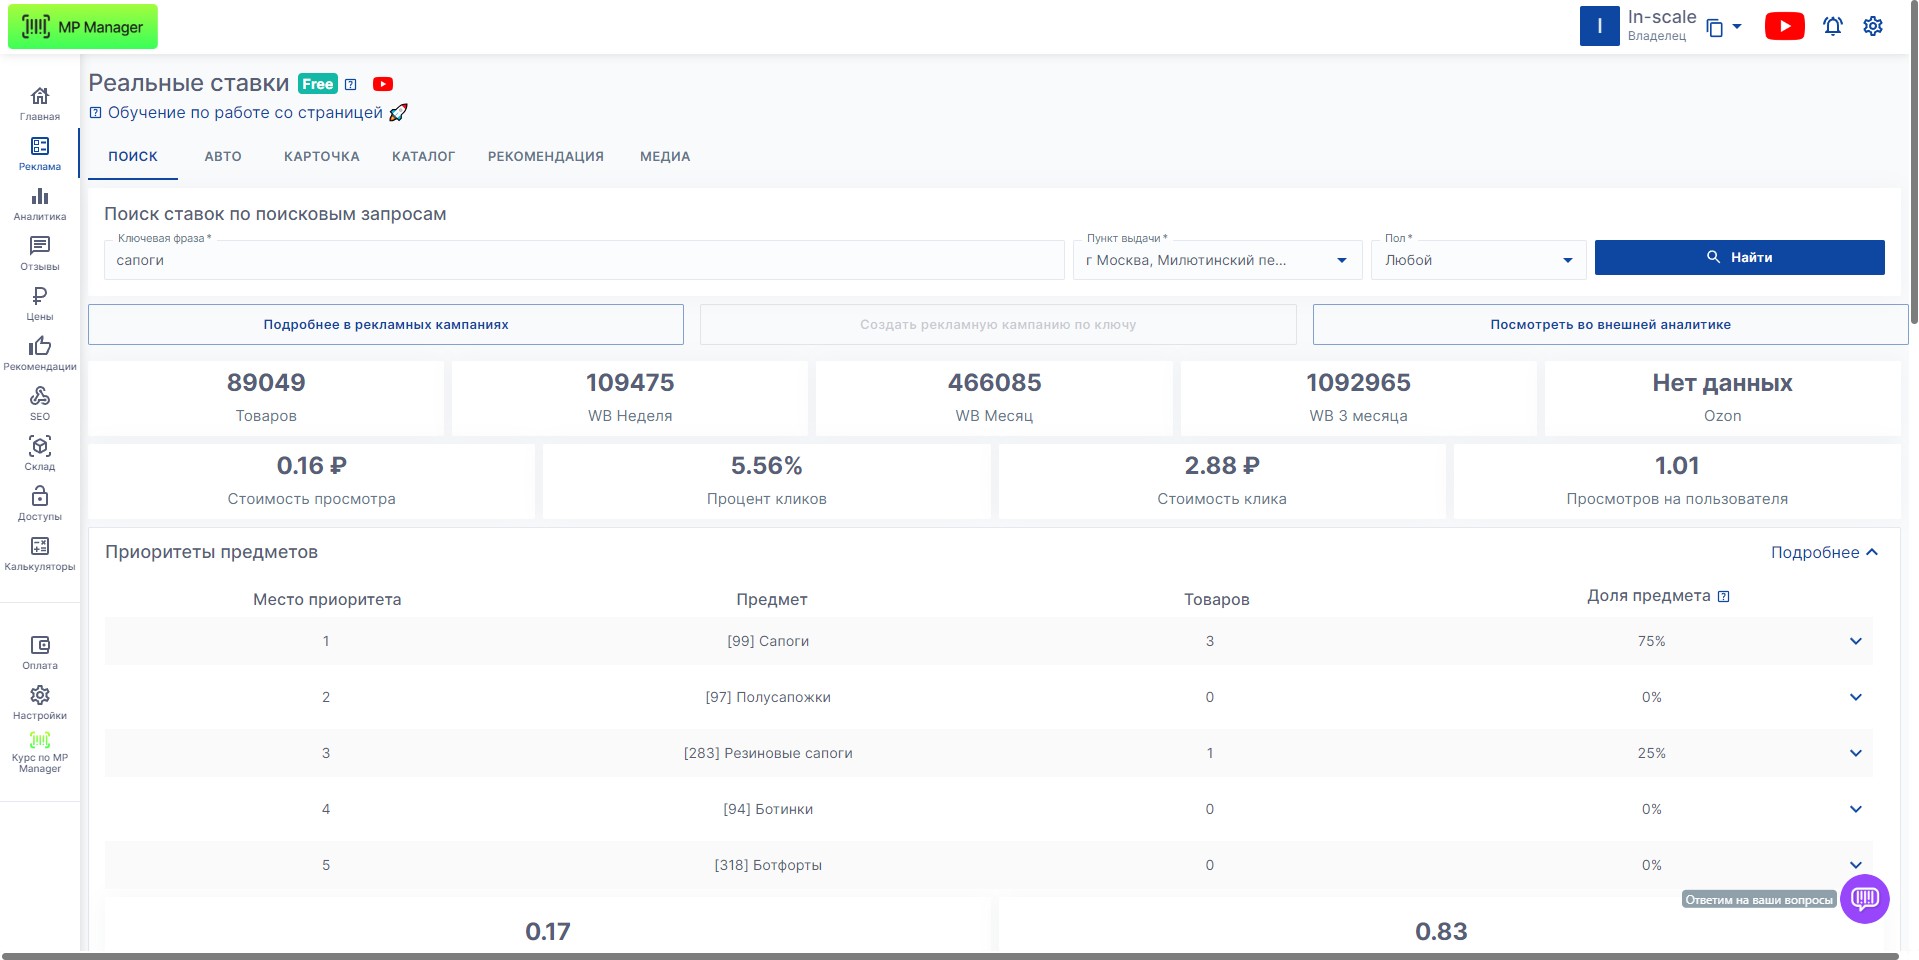The height and width of the screenshot is (960, 1919).
Task: Click the Найти search button
Action: pos(1739,257)
